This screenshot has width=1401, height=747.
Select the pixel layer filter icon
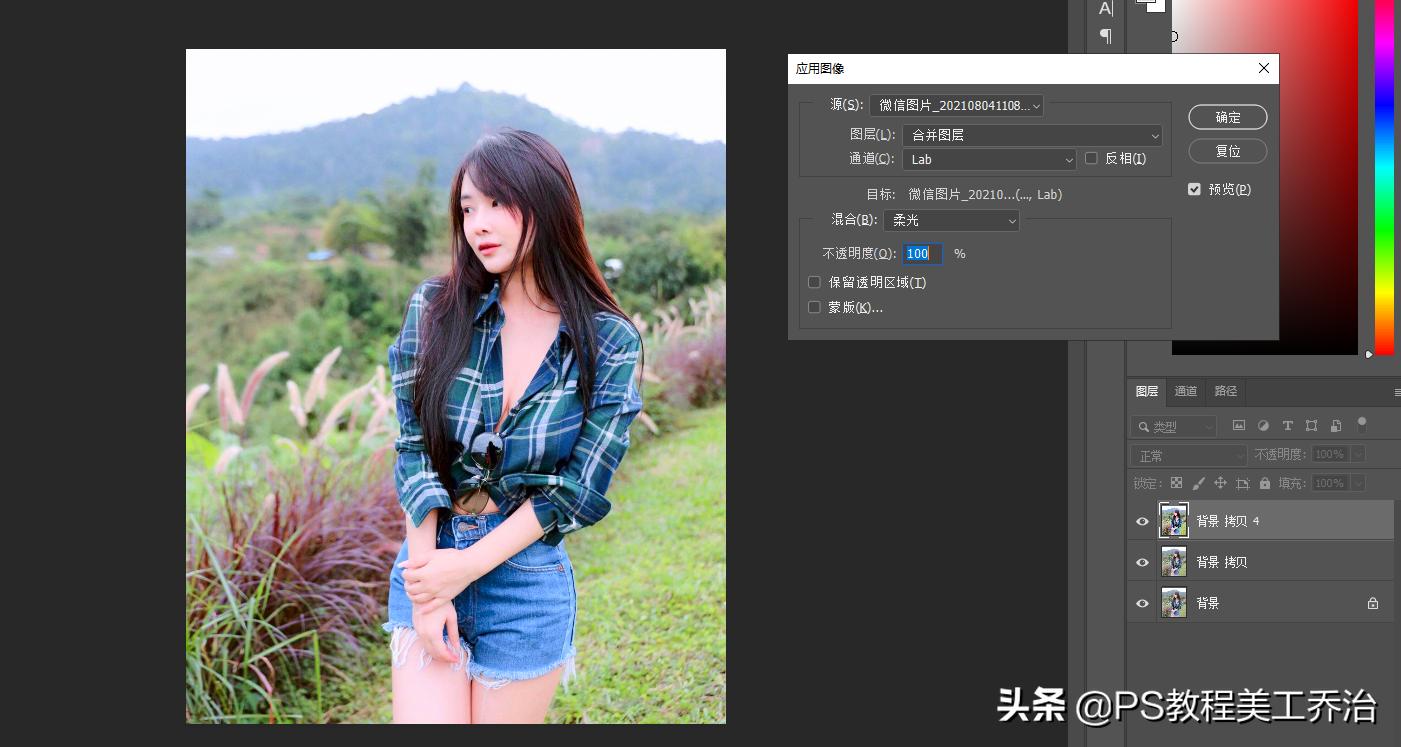(x=1238, y=426)
